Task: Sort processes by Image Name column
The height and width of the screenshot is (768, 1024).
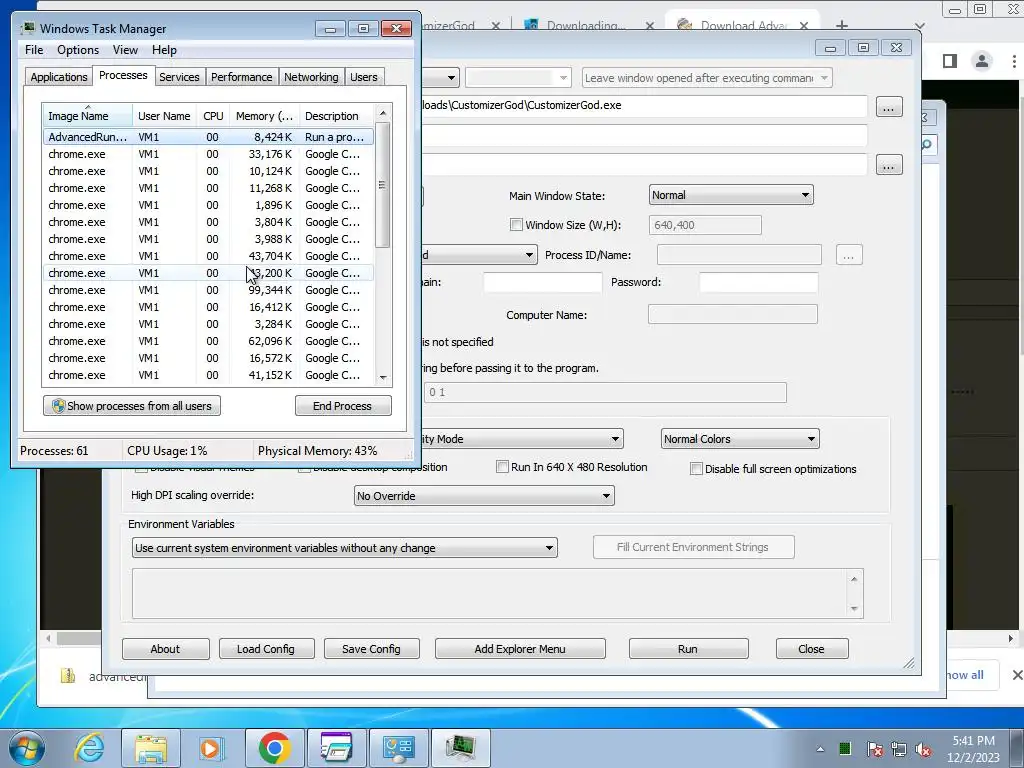Action: (x=86, y=116)
